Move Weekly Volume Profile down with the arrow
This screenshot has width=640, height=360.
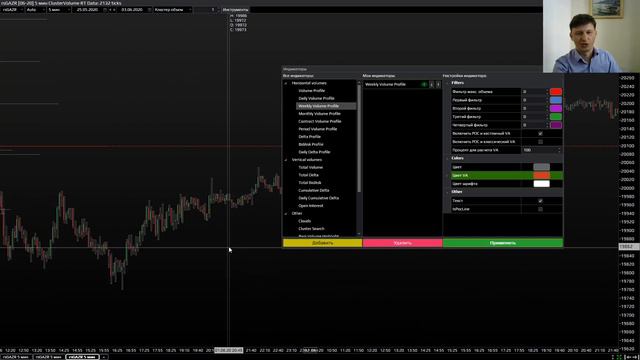pyautogui.click(x=431, y=84)
